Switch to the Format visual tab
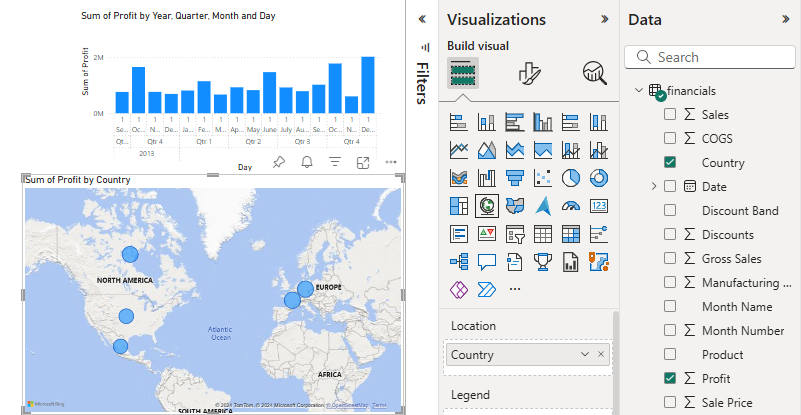 [529, 73]
